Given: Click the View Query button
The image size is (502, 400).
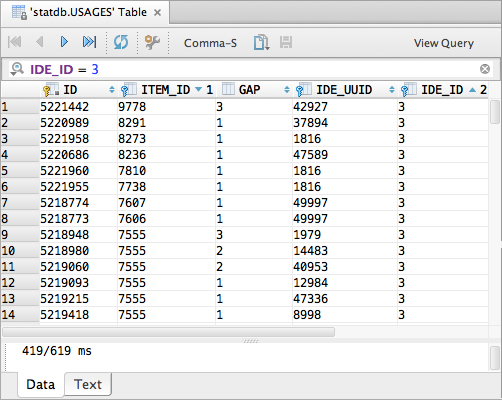Looking at the screenshot, I should pos(444,43).
